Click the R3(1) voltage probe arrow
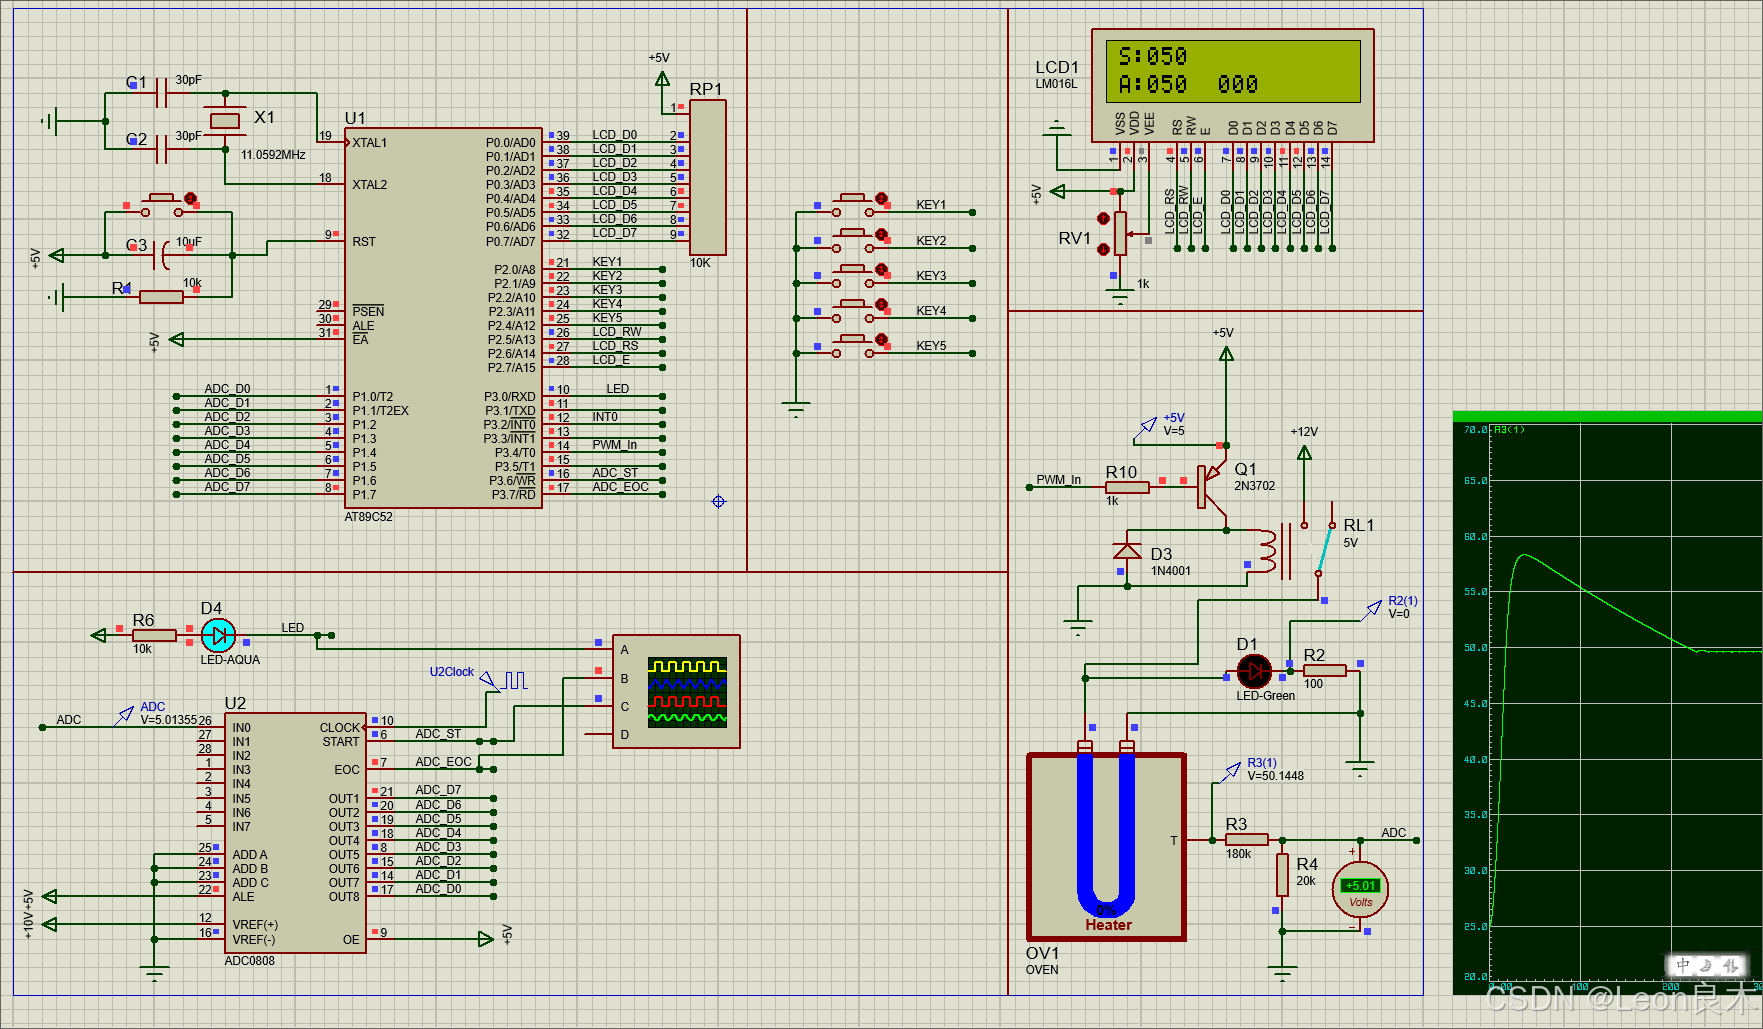The height and width of the screenshot is (1029, 1763). (x=1232, y=772)
